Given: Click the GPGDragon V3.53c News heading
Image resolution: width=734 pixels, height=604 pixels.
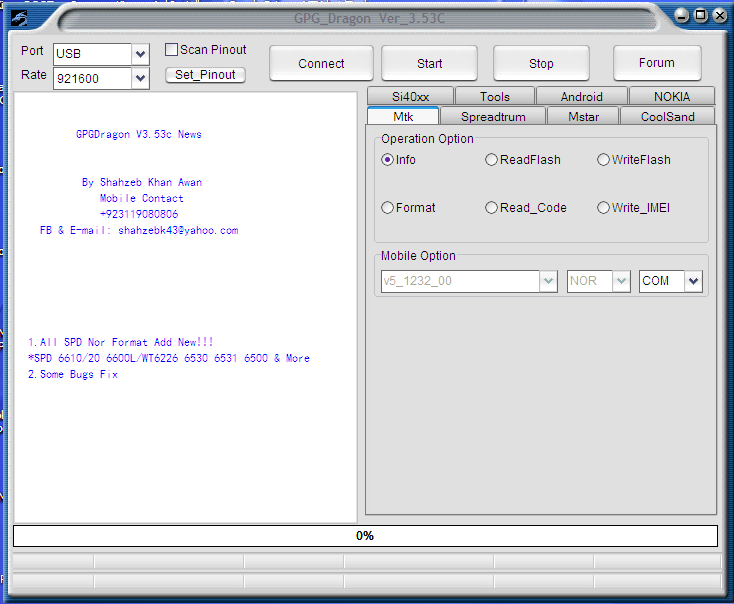Looking at the screenshot, I should pyautogui.click(x=139, y=134).
